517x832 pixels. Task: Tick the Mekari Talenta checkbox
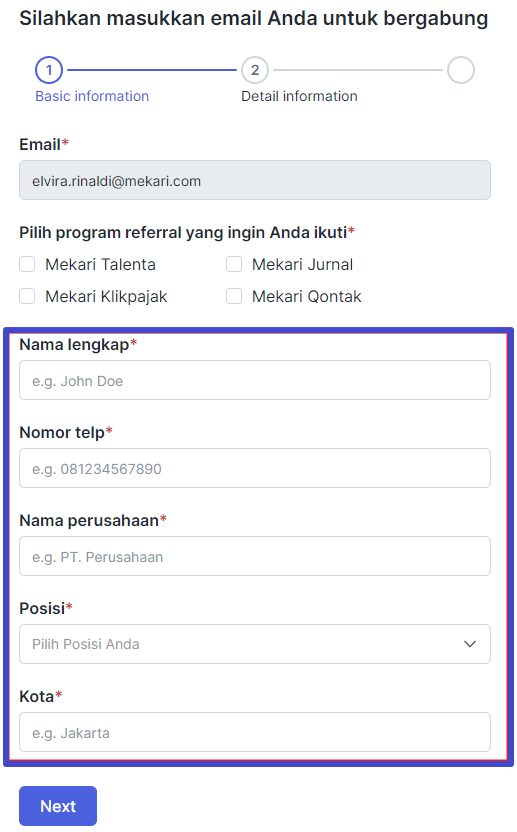point(27,264)
